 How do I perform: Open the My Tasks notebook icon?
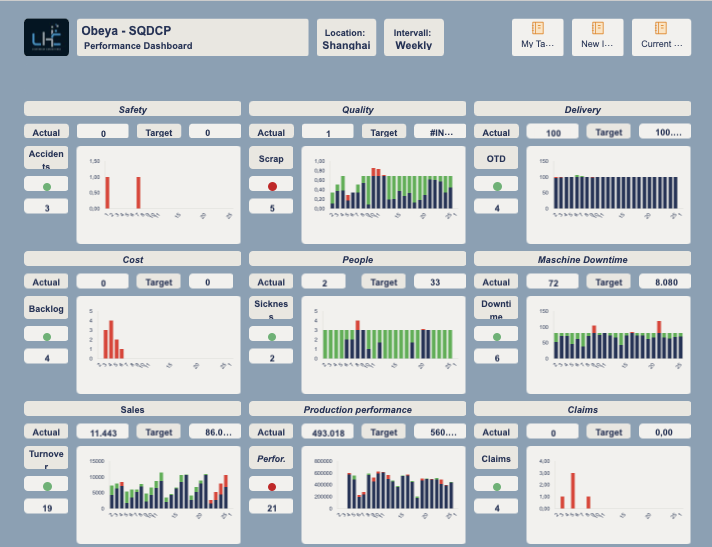pyautogui.click(x=537, y=29)
